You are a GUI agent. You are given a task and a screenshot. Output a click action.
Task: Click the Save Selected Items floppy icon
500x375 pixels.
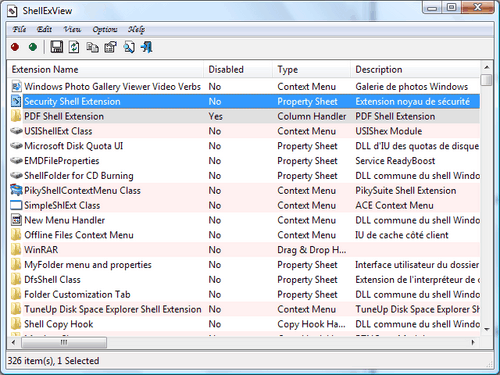pyautogui.click(x=57, y=47)
